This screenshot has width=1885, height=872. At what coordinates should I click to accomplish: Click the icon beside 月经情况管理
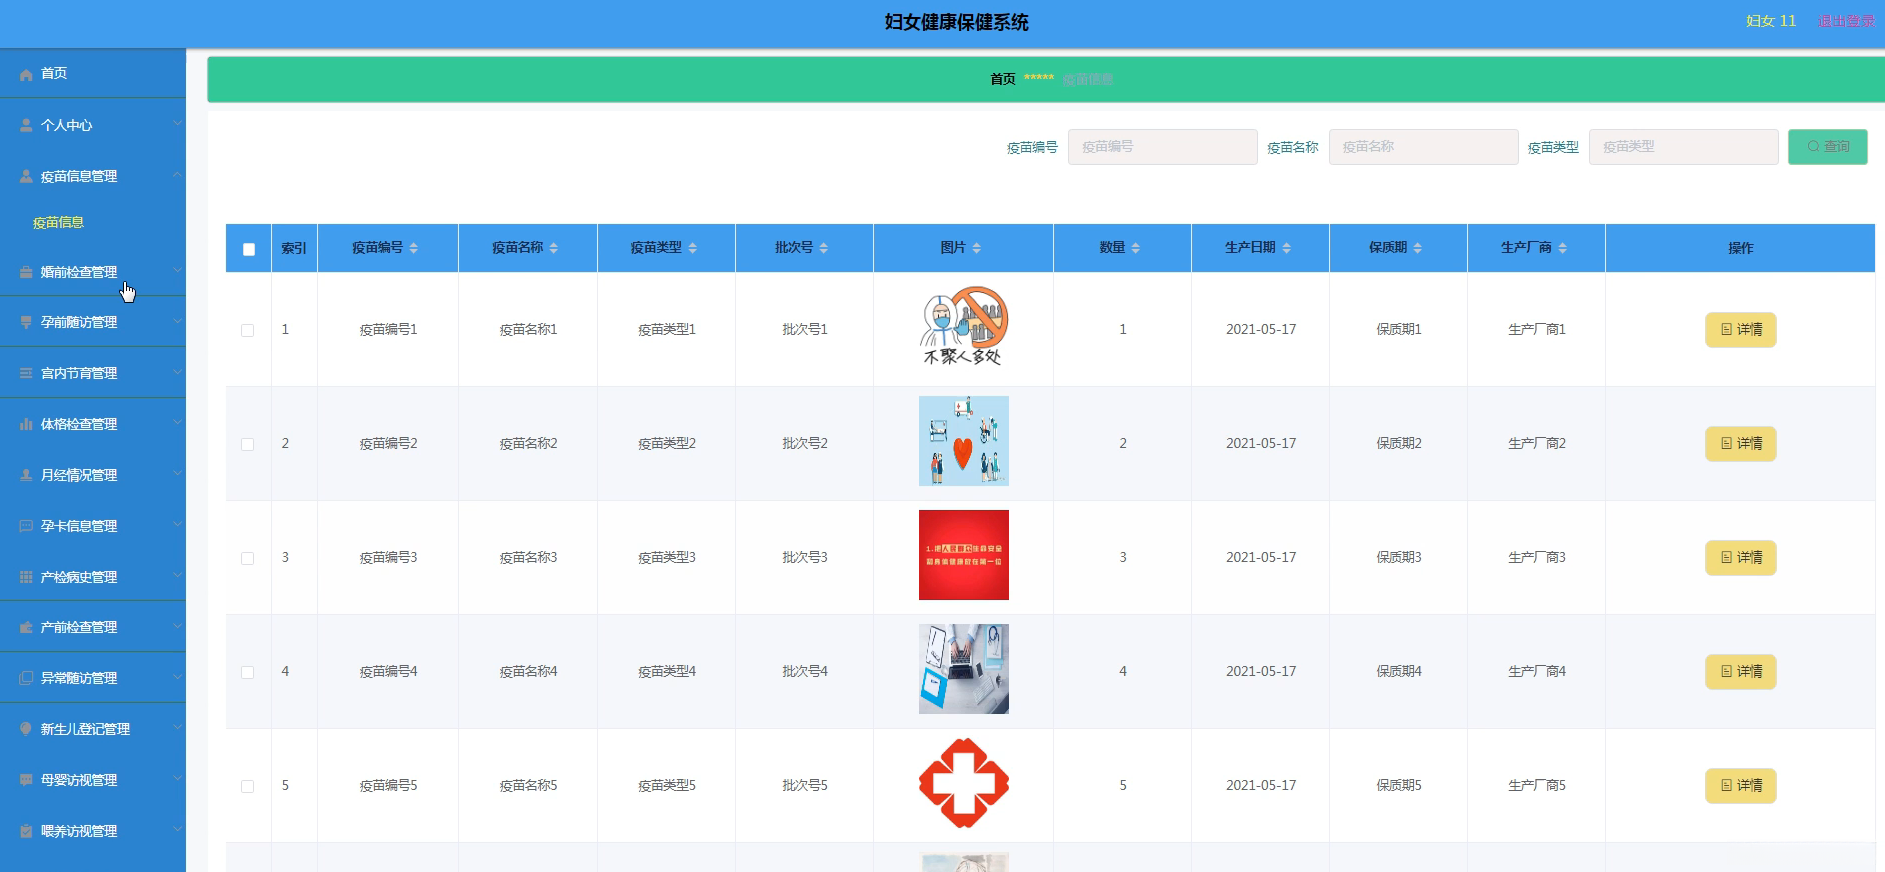pos(26,476)
